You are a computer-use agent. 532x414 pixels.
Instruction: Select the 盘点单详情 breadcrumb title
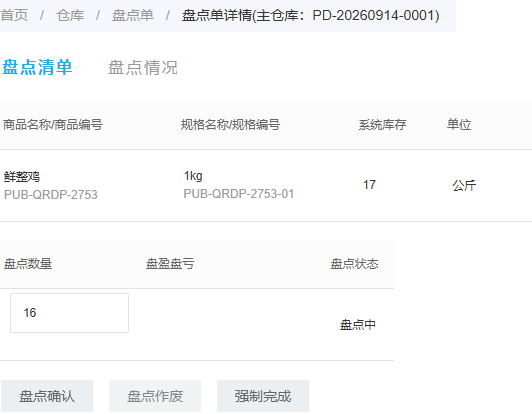point(310,15)
